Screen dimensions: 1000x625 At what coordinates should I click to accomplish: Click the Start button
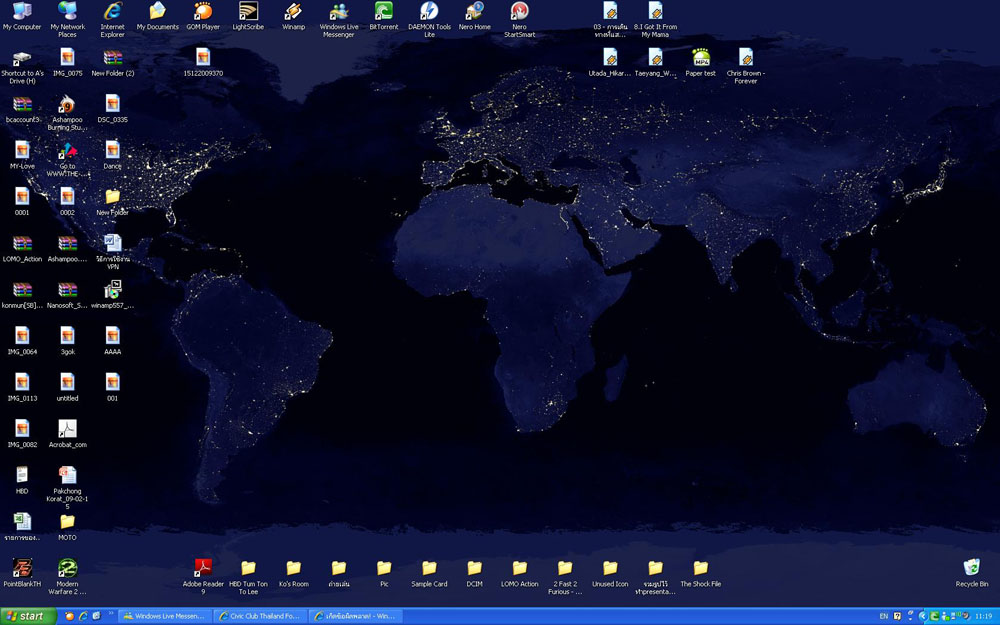click(x=28, y=616)
